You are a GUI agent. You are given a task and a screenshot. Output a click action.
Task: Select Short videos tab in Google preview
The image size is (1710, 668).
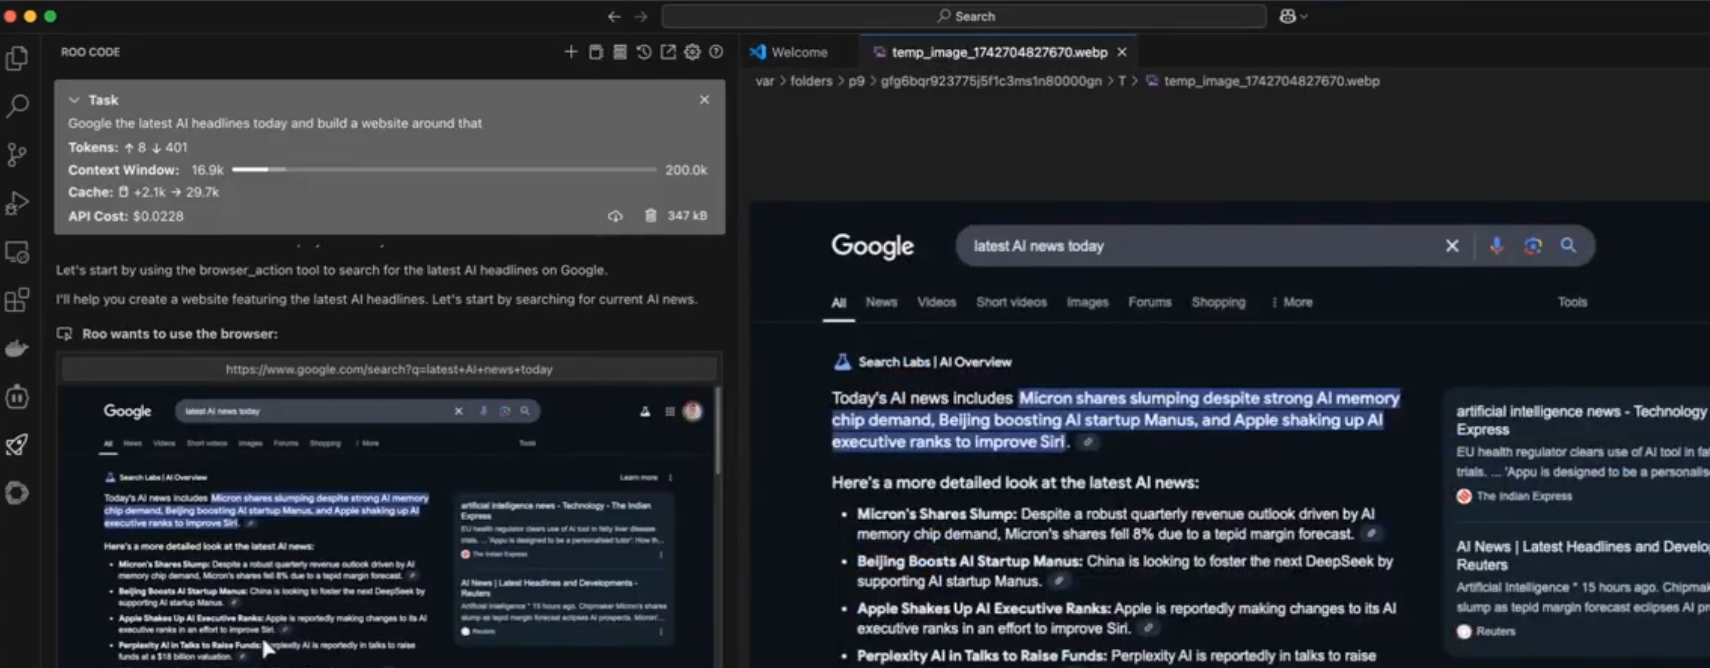(1012, 302)
